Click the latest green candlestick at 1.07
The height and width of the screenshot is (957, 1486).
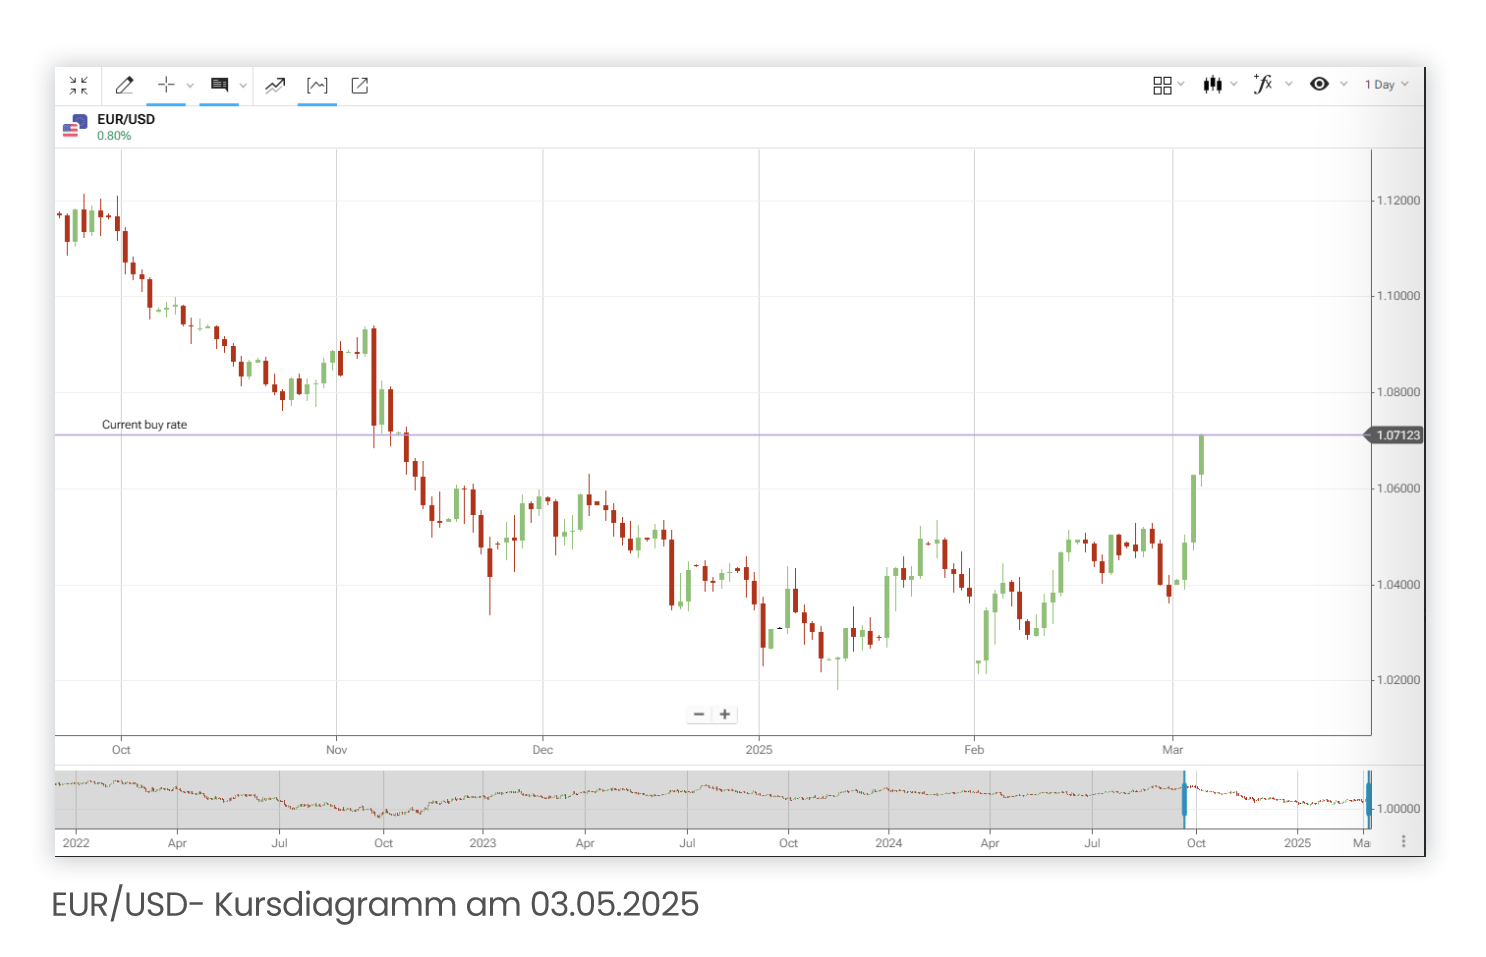tap(1201, 456)
